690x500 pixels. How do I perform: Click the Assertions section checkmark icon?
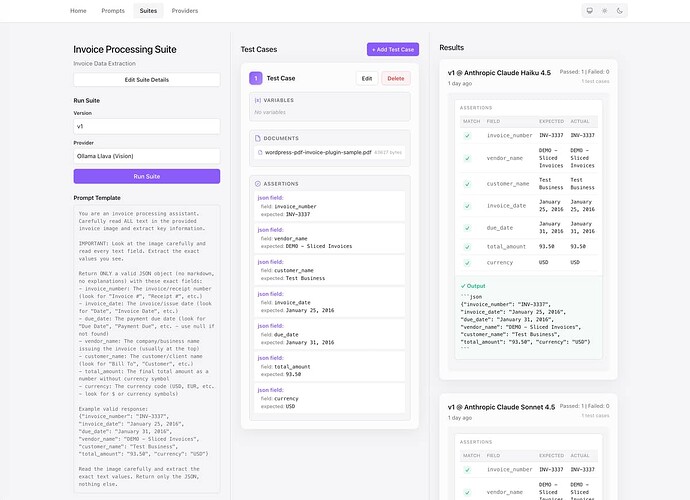point(258,183)
